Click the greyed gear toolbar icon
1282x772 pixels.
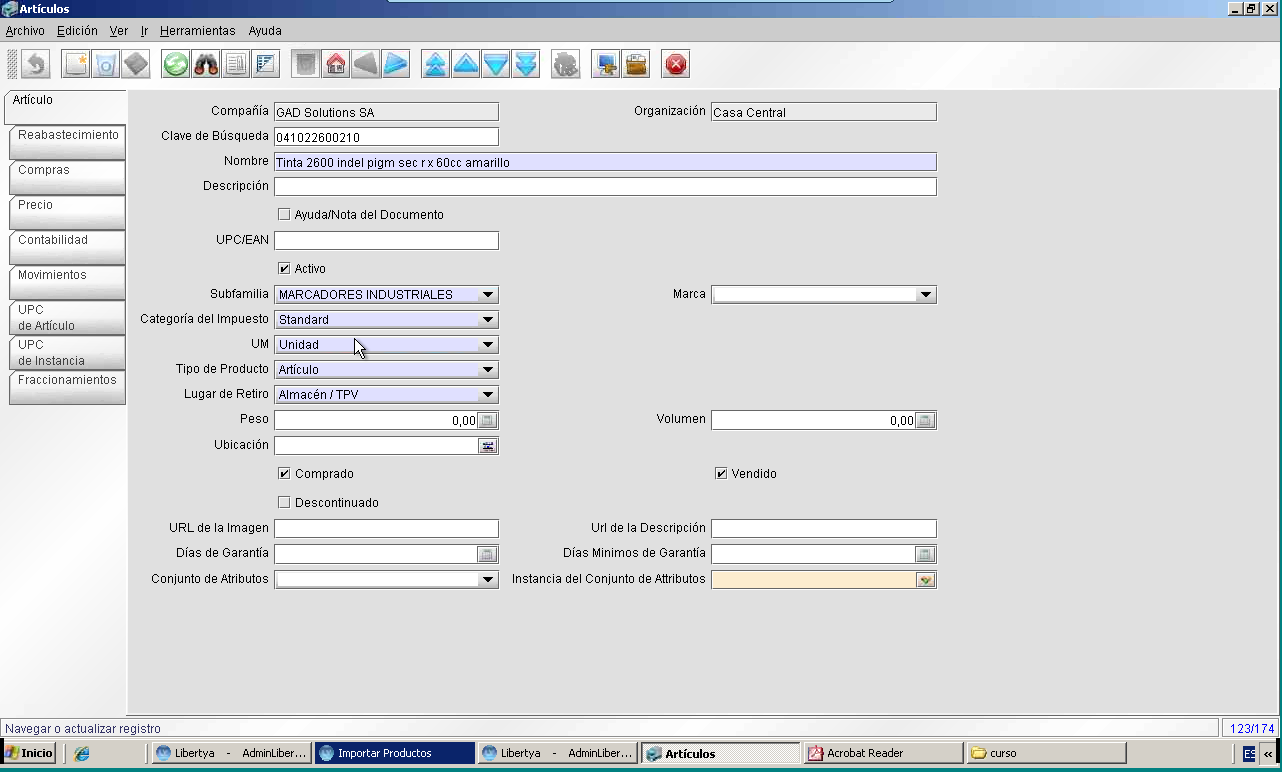pyautogui.click(x=566, y=65)
